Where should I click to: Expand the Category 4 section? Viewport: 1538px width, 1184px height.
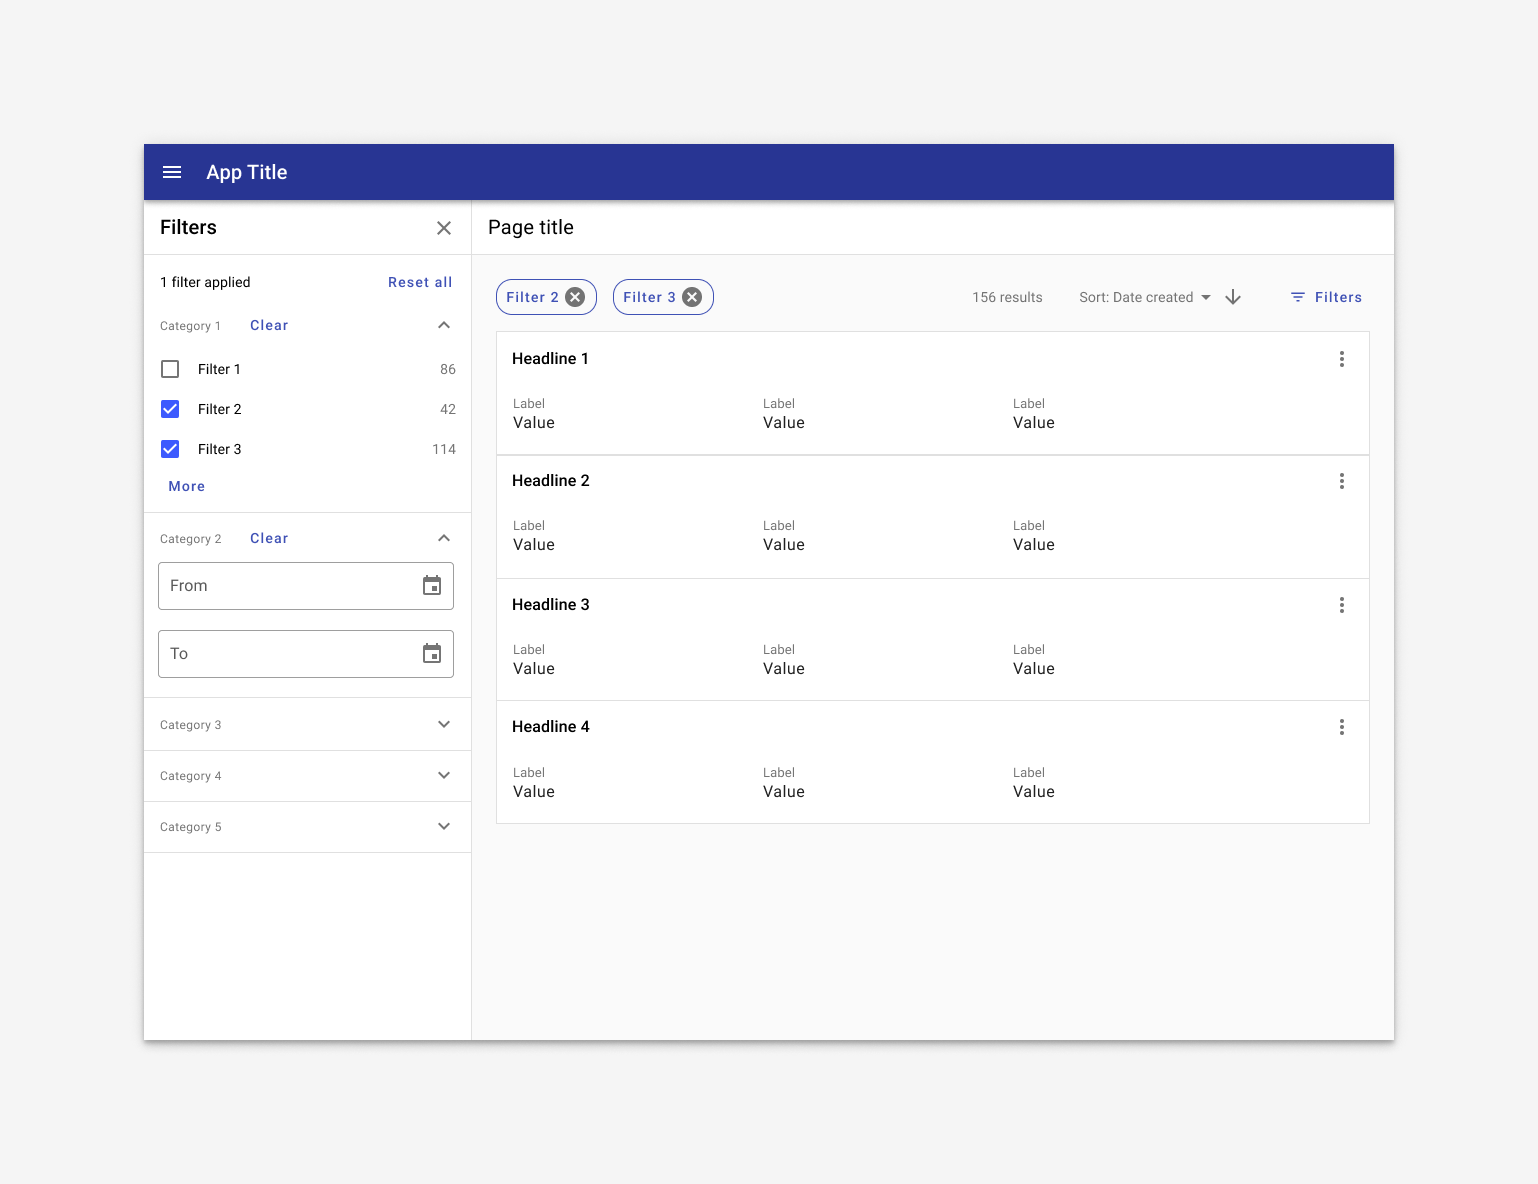[444, 775]
